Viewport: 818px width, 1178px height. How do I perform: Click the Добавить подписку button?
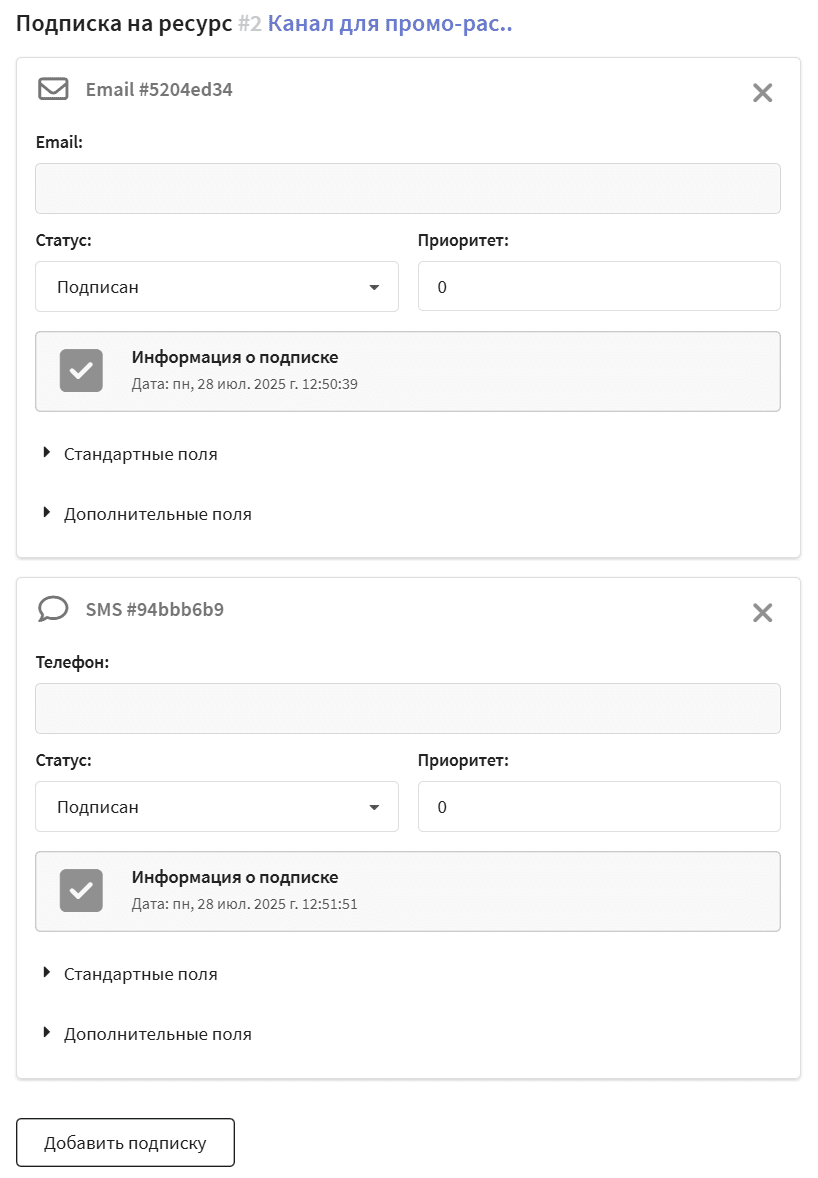pyautogui.click(x=125, y=1141)
